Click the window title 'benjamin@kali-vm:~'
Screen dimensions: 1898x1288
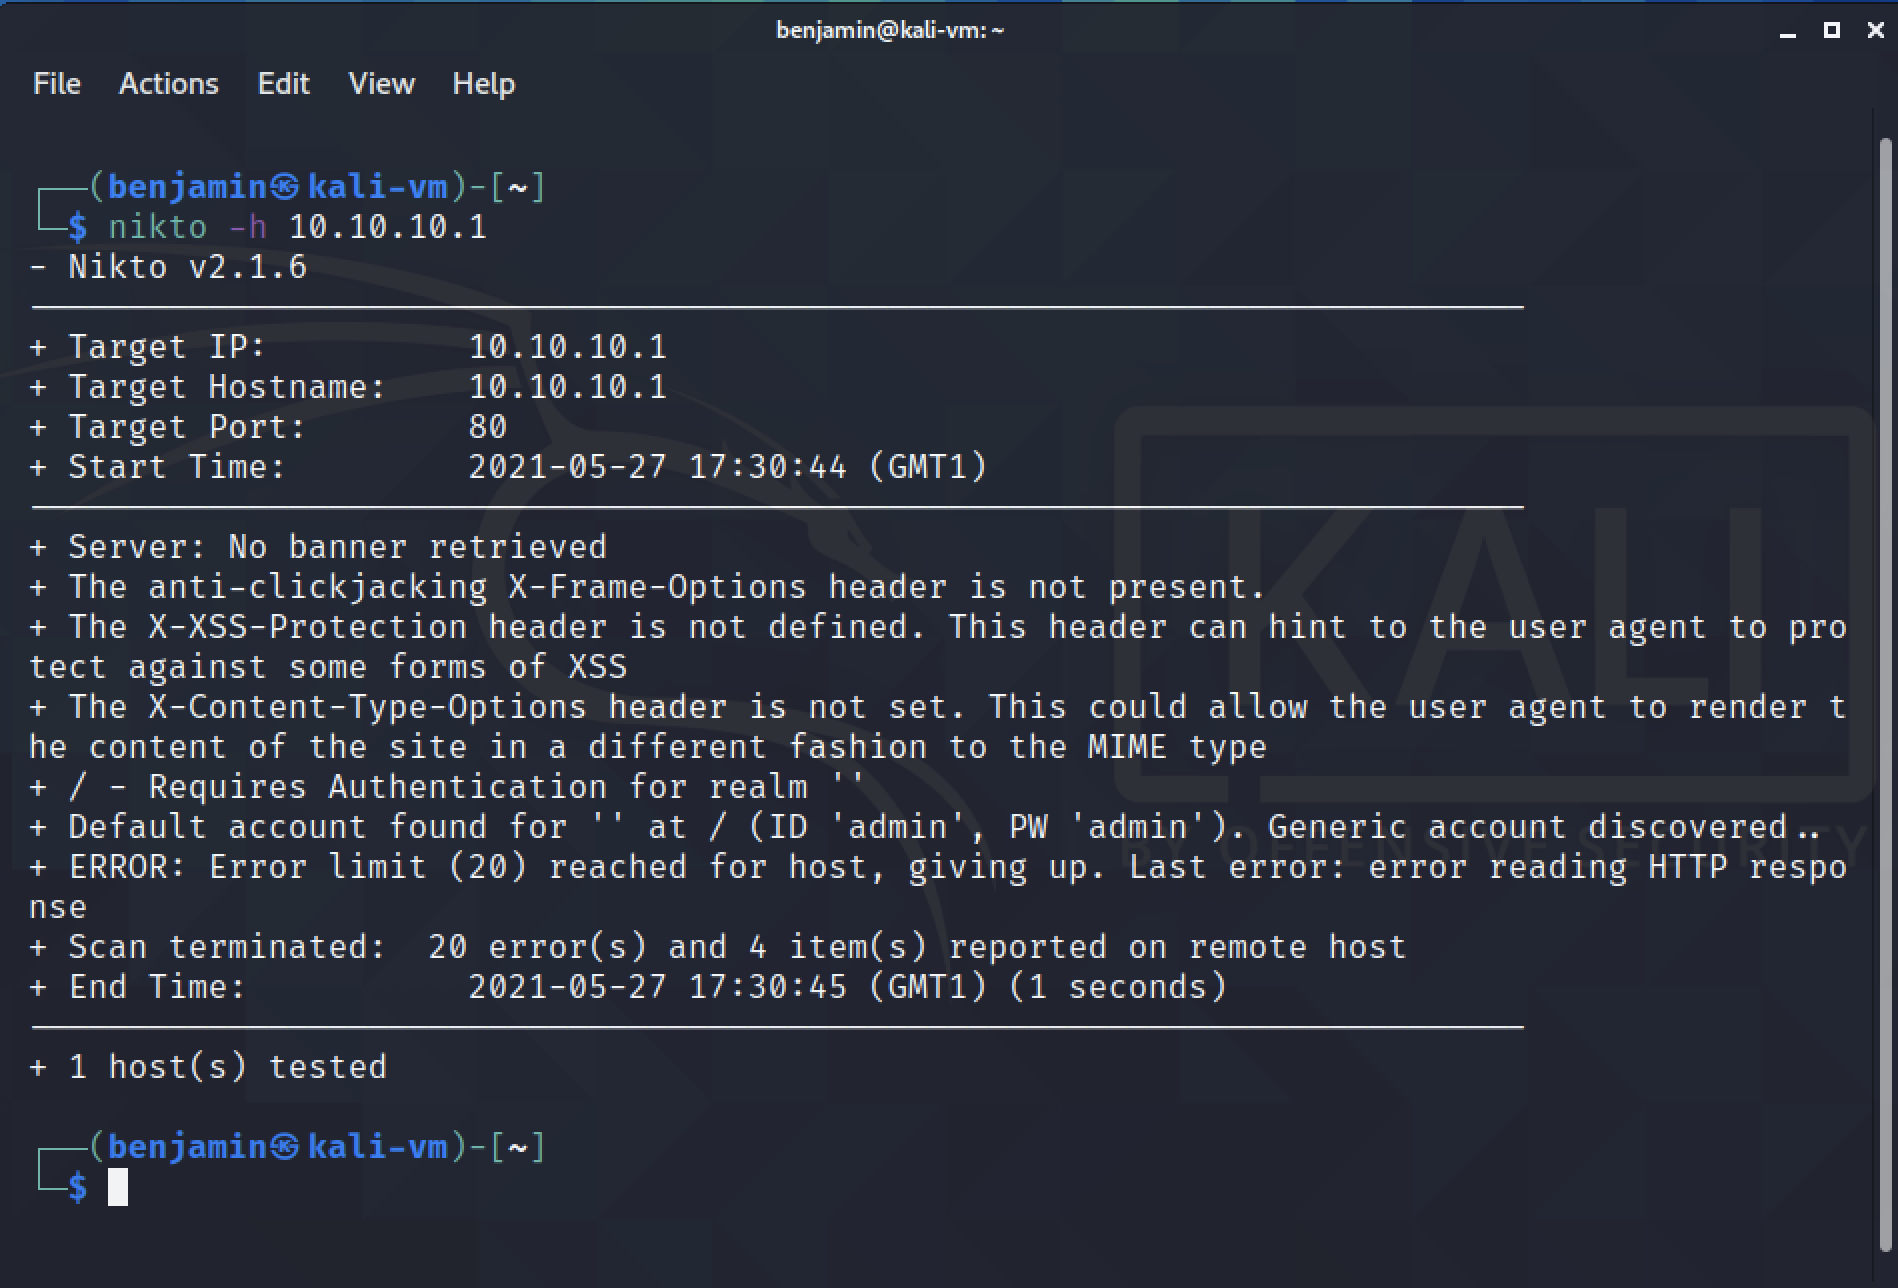pyautogui.click(x=890, y=30)
